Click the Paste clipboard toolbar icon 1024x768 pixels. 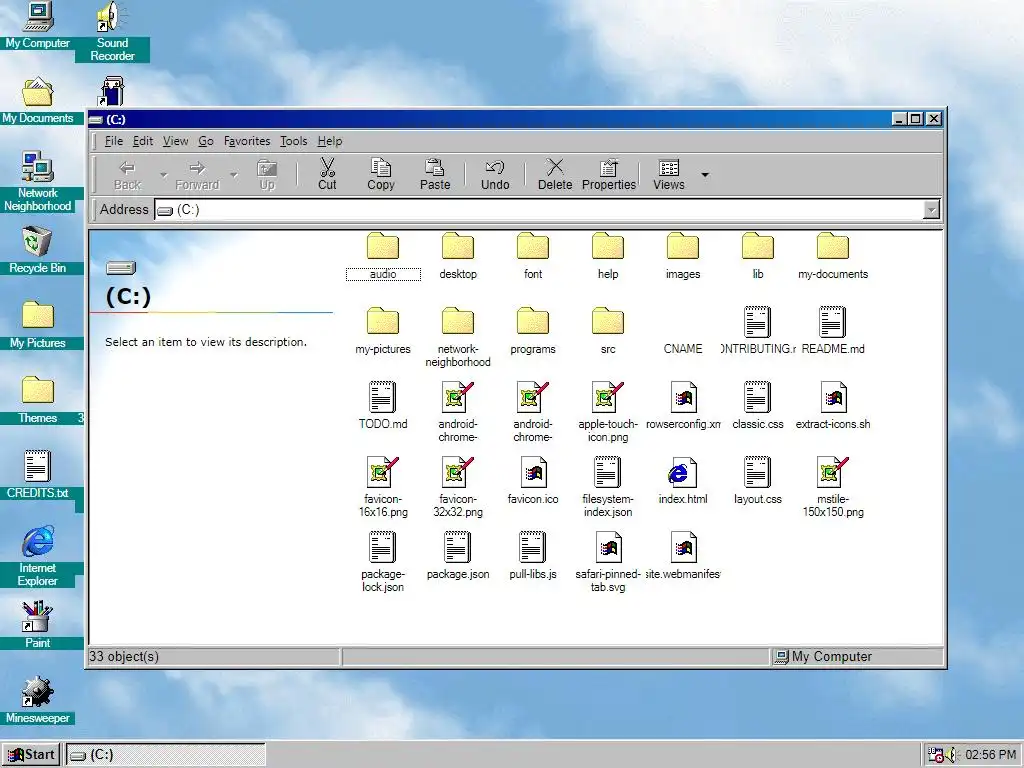click(435, 168)
